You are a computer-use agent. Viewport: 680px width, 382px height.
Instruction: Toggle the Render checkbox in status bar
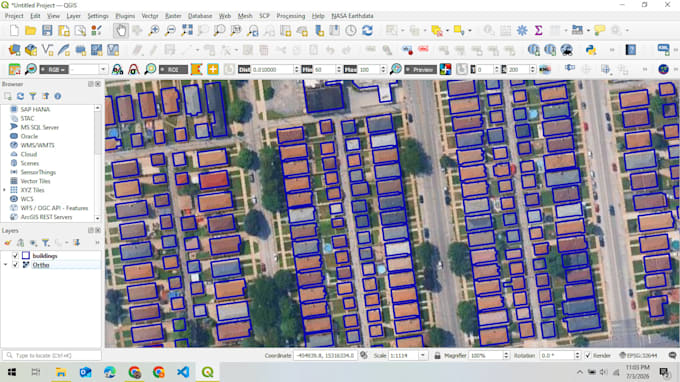tap(588, 356)
